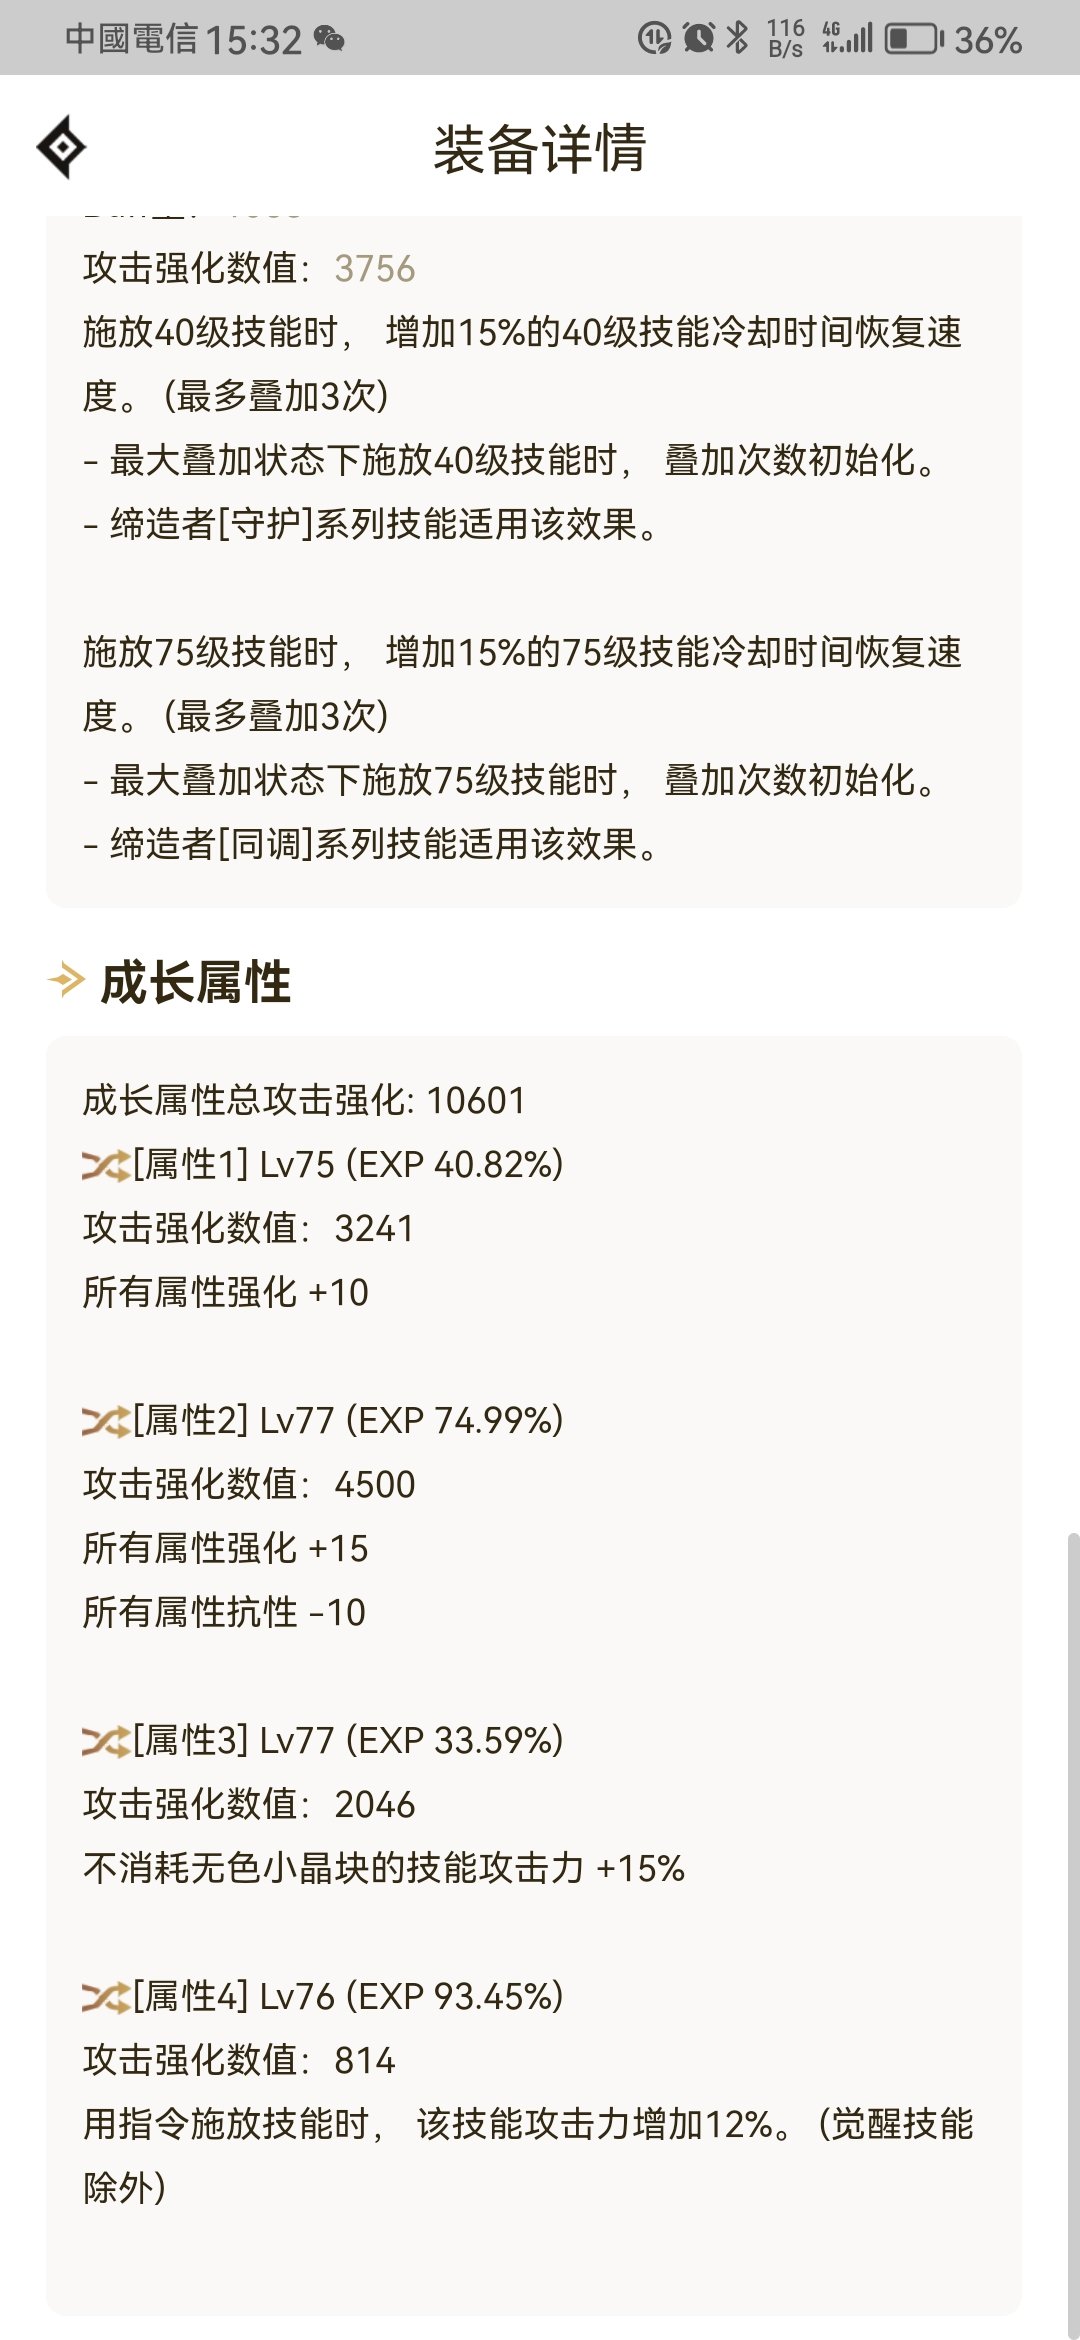Viewport: 1080px width, 2340px height.
Task: Tap the 缔造者[同调]系列技能 description line
Action: click(x=371, y=845)
